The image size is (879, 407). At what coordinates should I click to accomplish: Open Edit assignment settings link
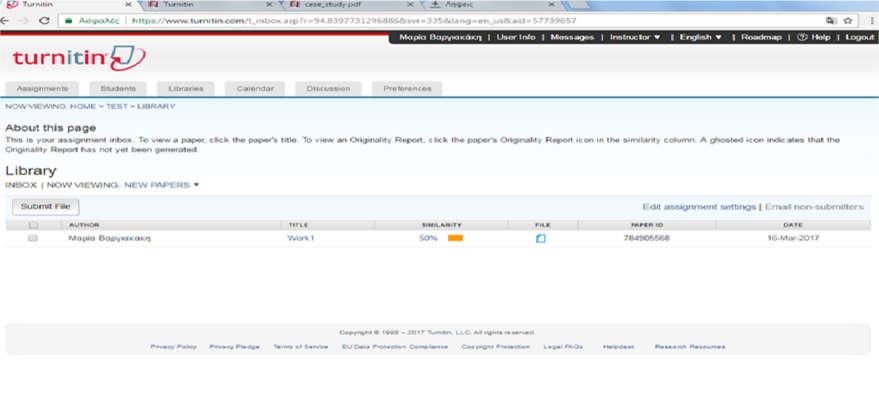(699, 207)
